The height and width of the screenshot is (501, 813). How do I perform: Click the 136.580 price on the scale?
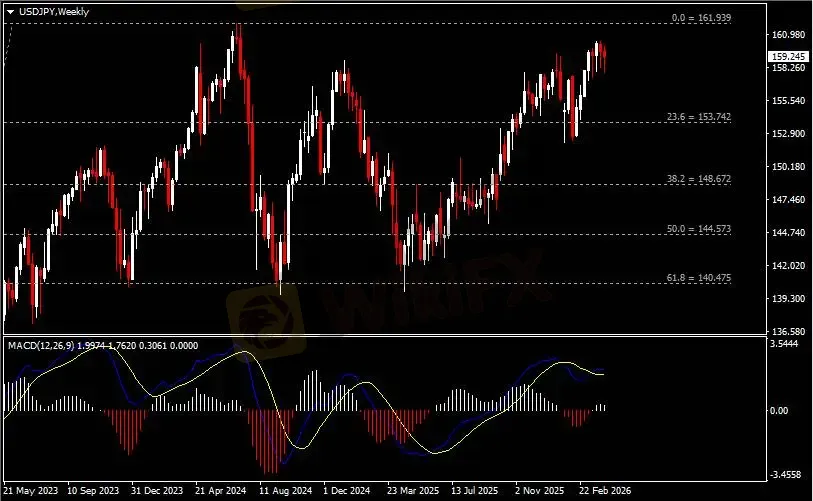pos(789,331)
